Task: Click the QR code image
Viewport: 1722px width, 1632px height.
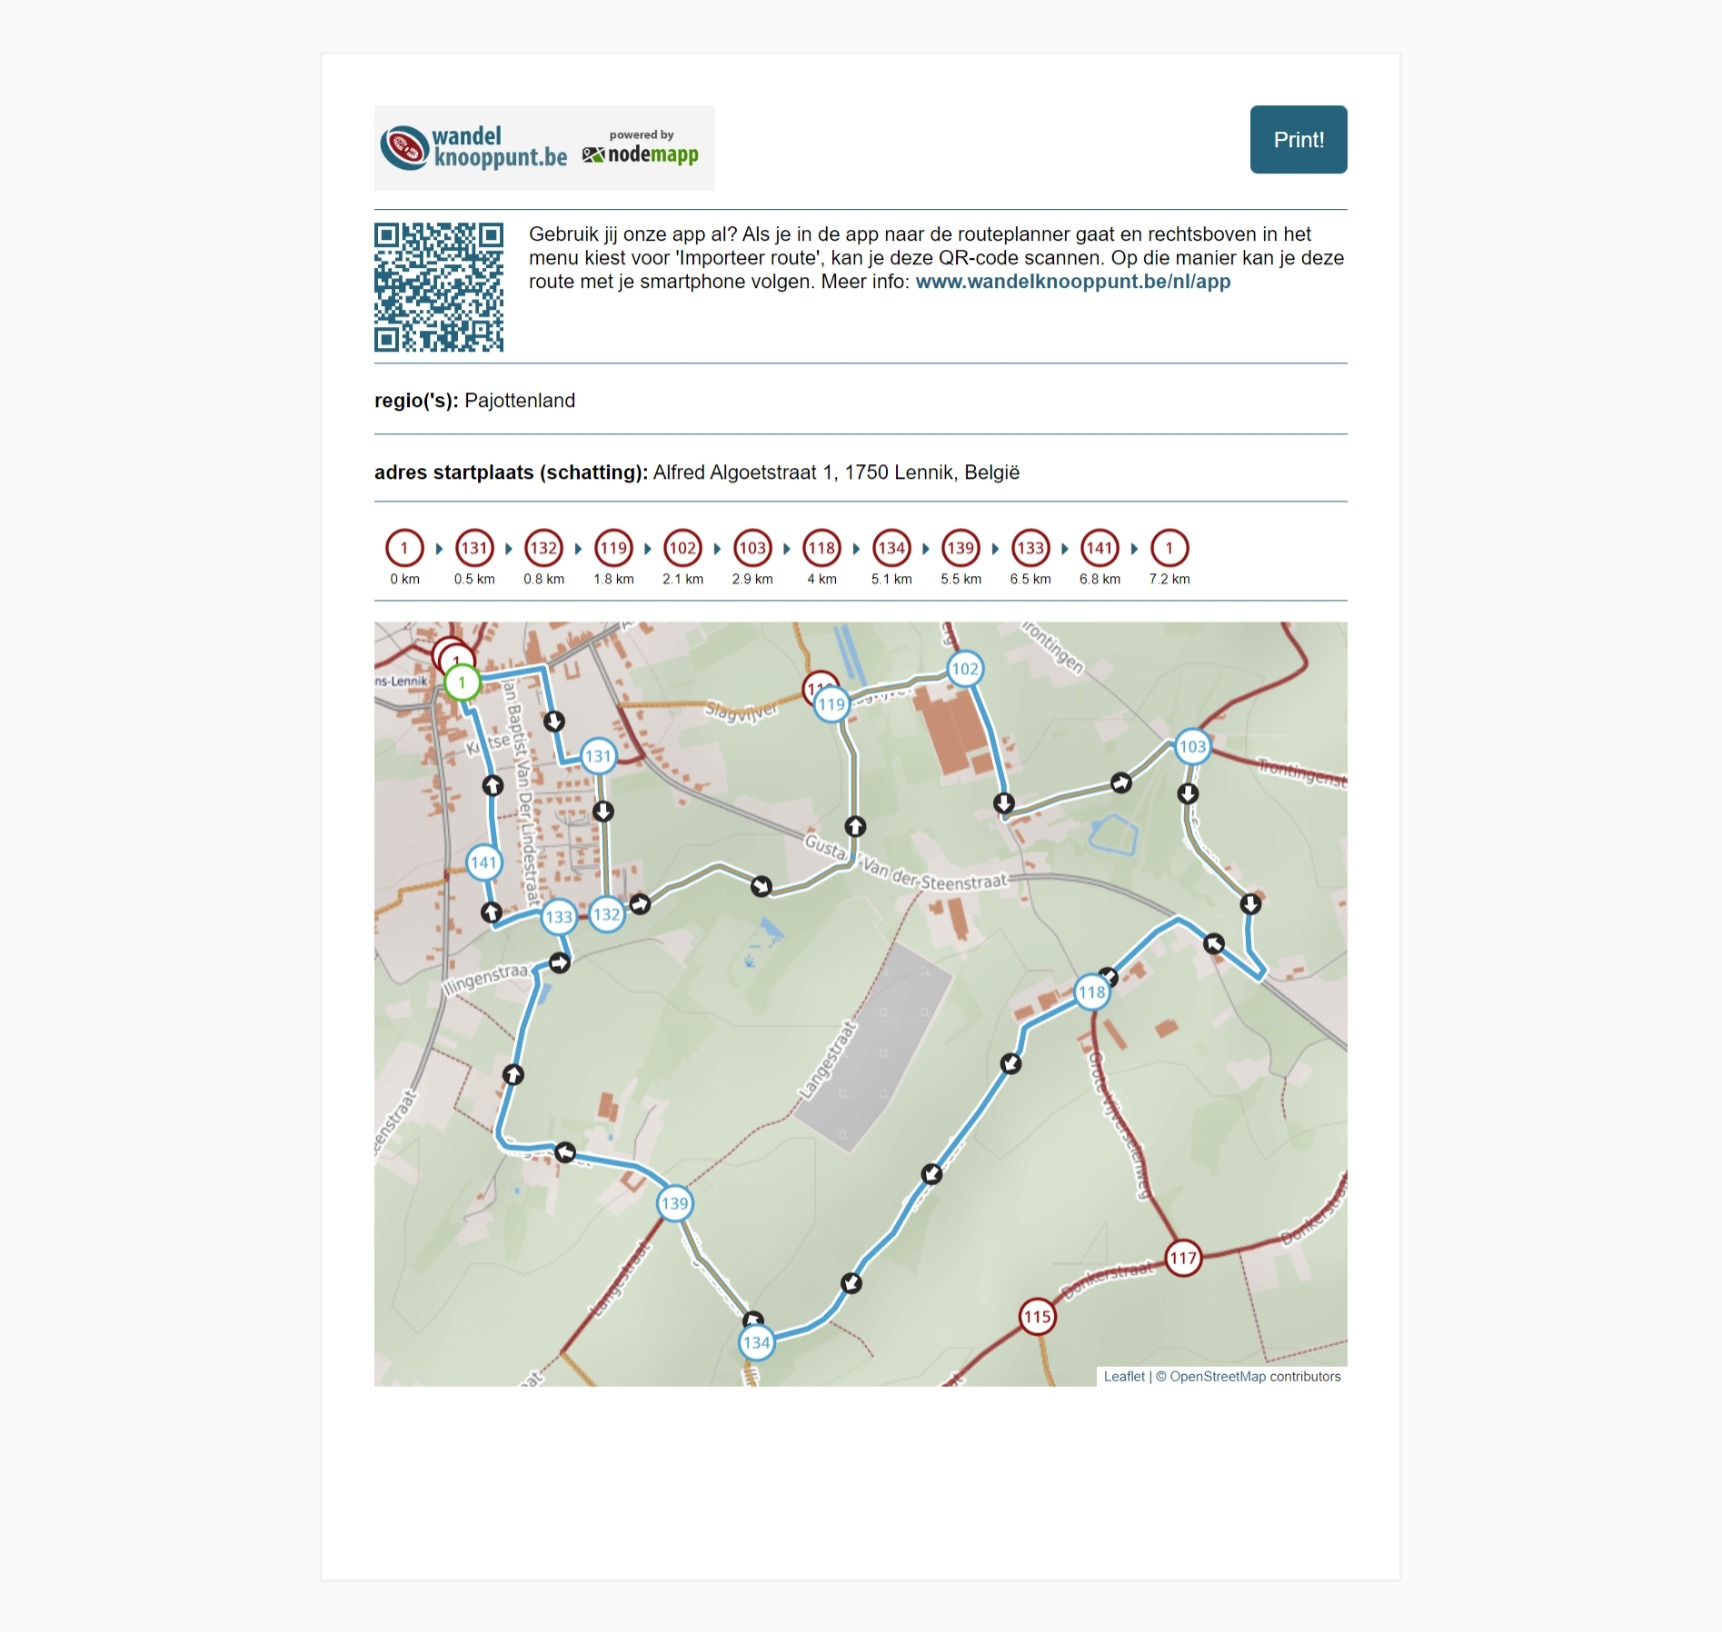Action: [439, 287]
